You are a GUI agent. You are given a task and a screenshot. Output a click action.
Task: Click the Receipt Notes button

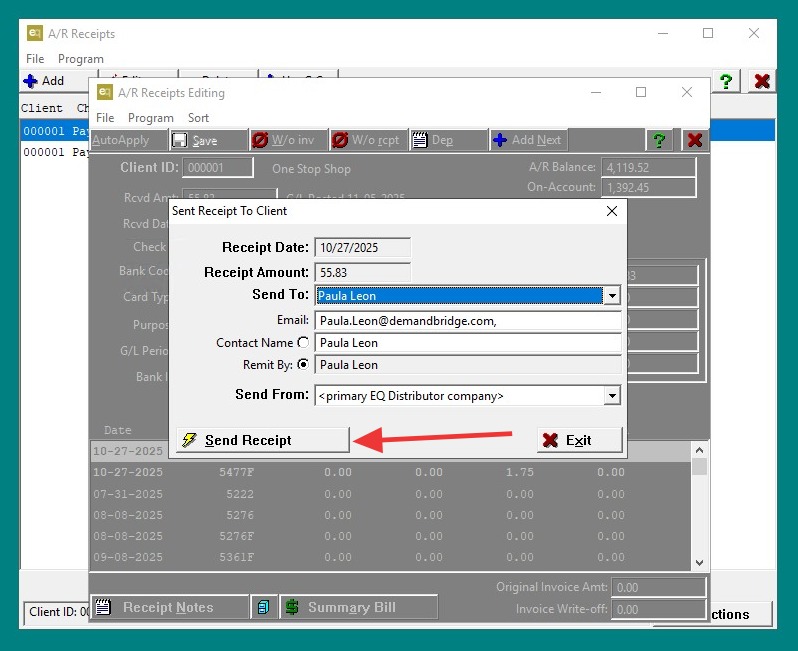click(169, 607)
